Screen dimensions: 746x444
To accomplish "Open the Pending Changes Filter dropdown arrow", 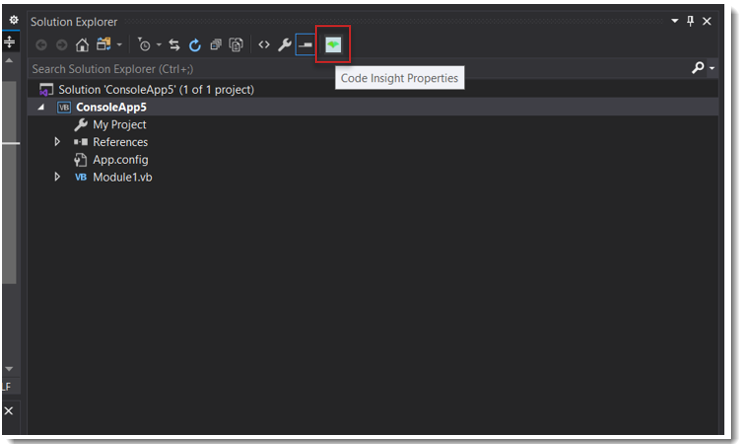I will pos(160,45).
